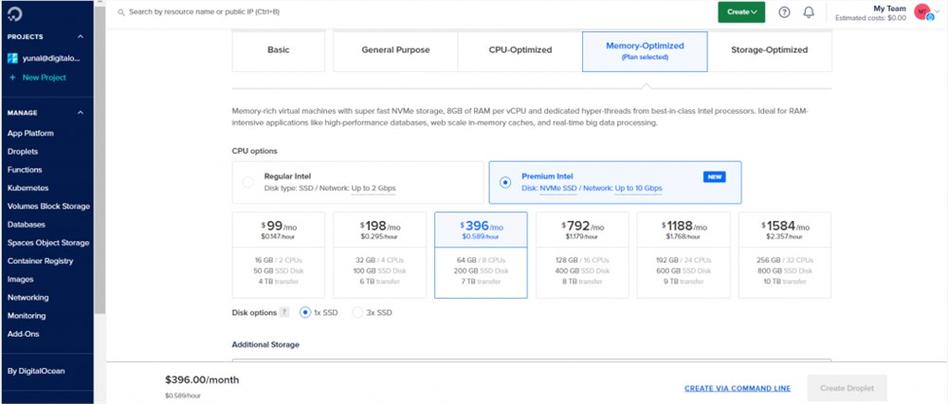Select the Premium Intel radio button
Image resolution: width=948 pixels, height=404 pixels.
click(x=505, y=182)
